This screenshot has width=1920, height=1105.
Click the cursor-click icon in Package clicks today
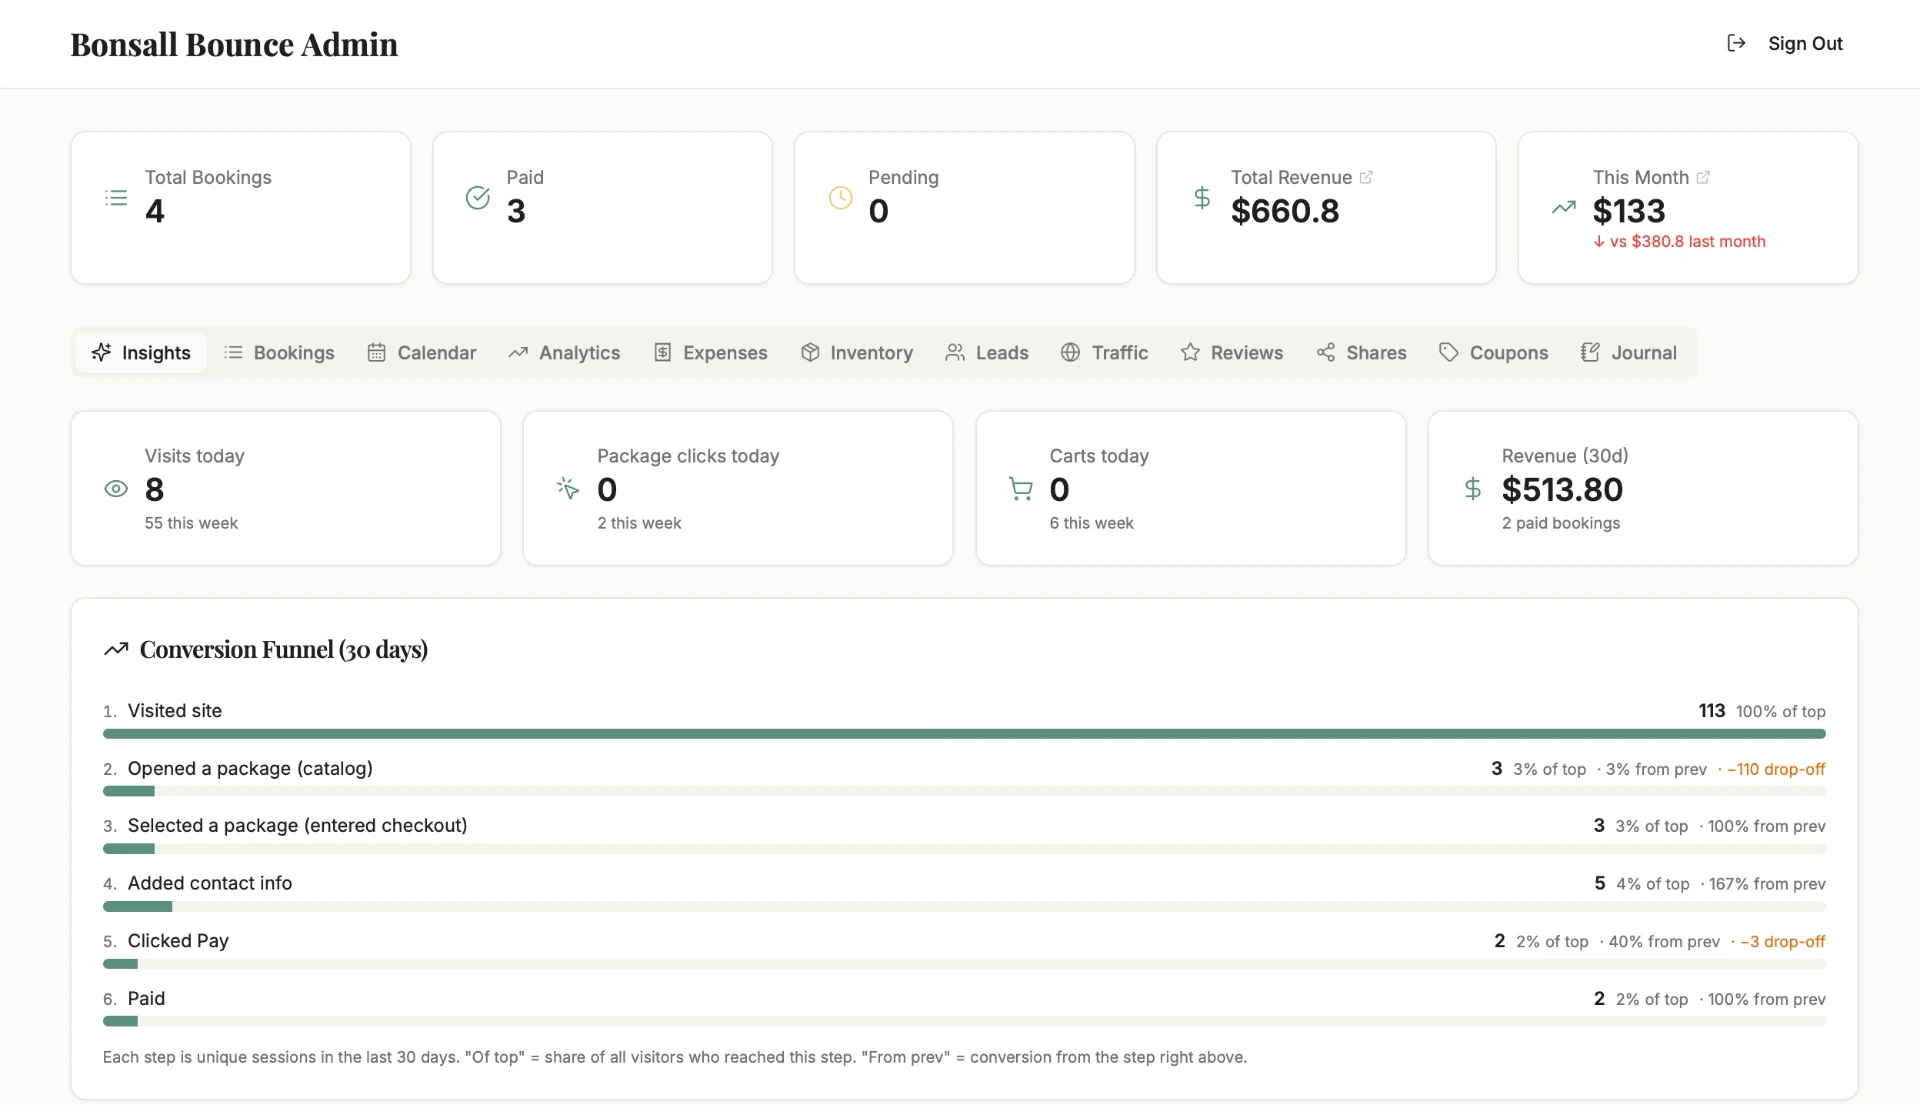tap(568, 488)
